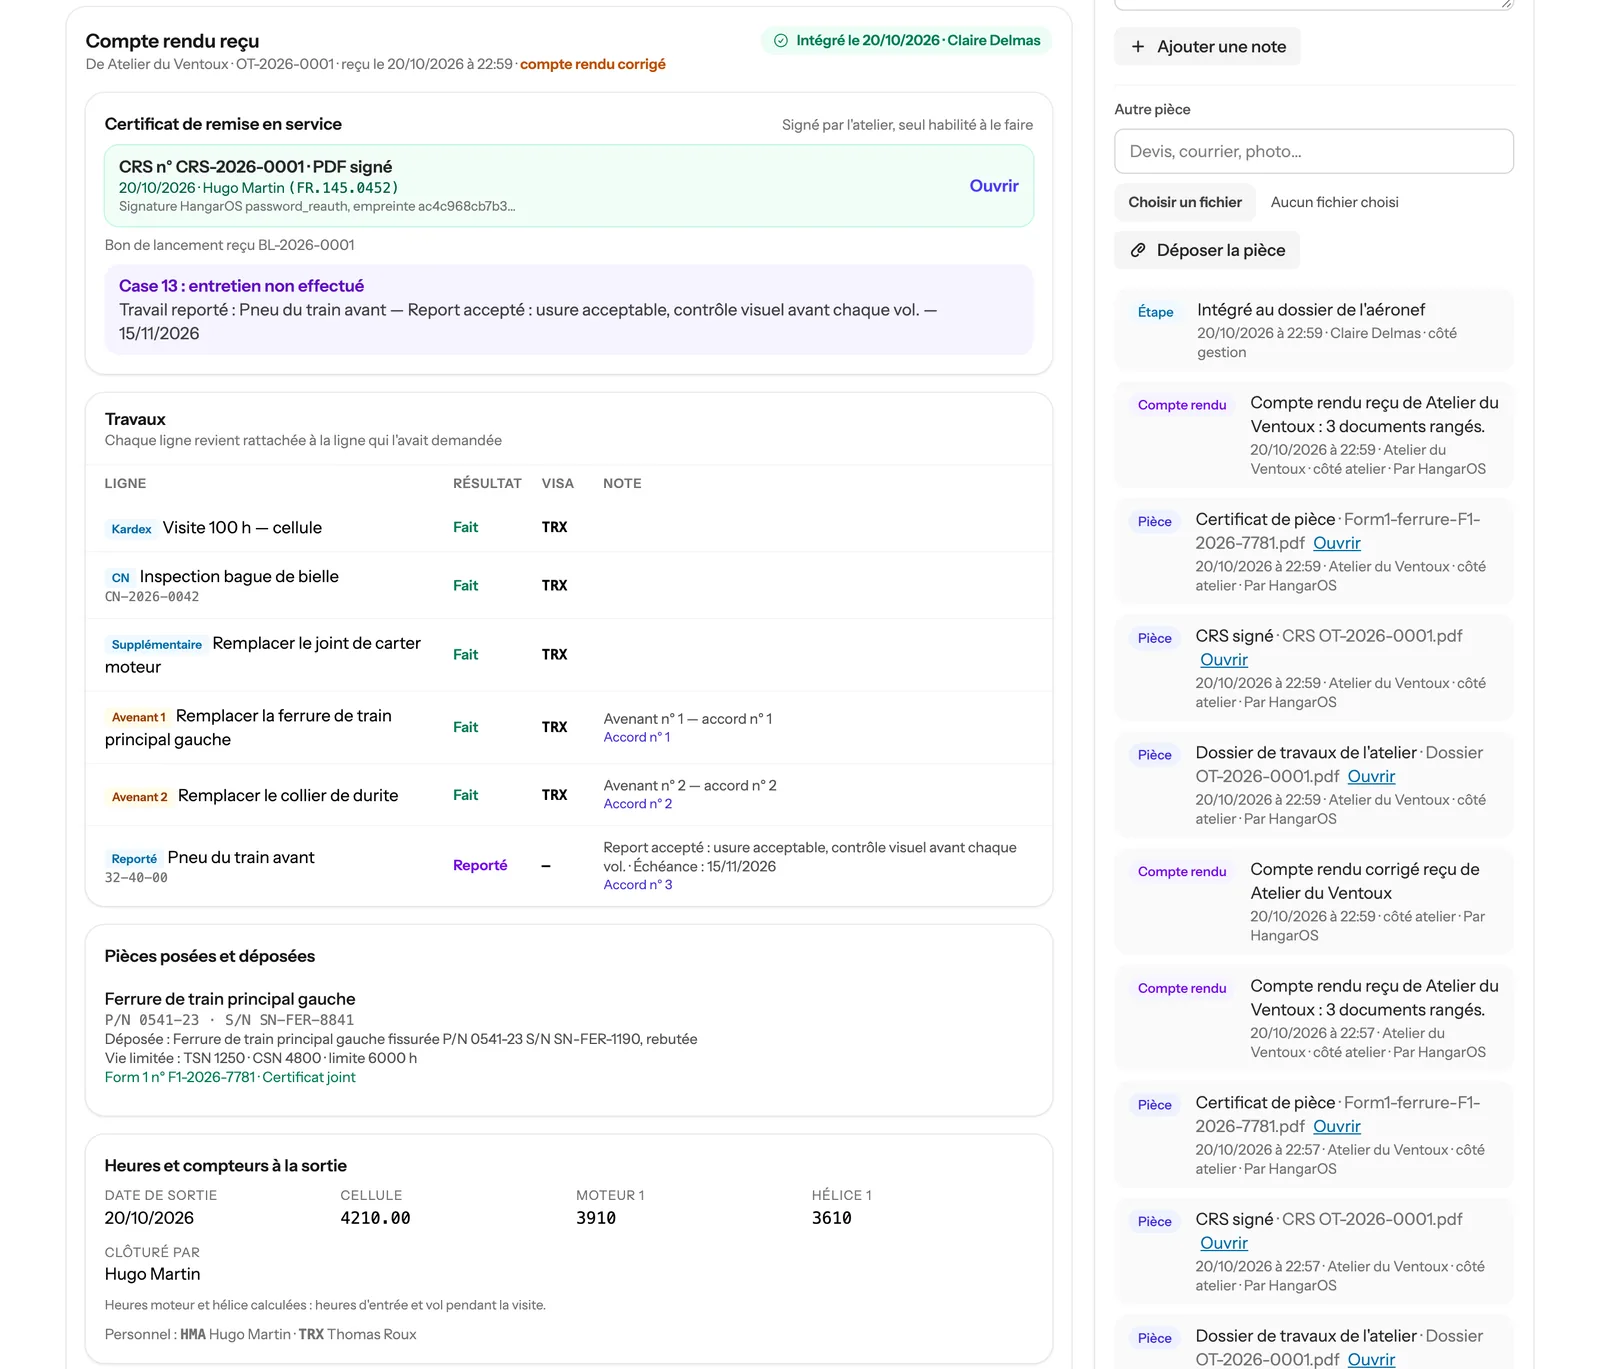
Task: Click the 32-40-00 ATA reference
Action: (136, 878)
